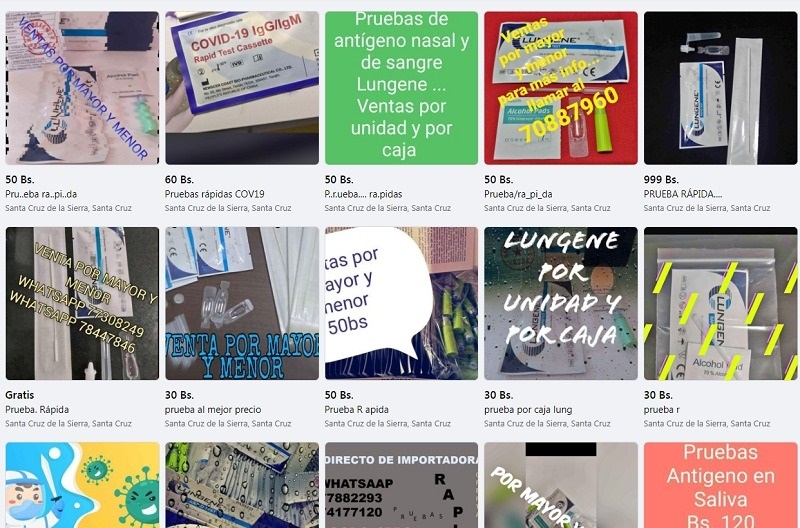Open the green 'Pruebas de antígeno nasal' image
Viewport: 800px width, 528px height.
coord(402,88)
